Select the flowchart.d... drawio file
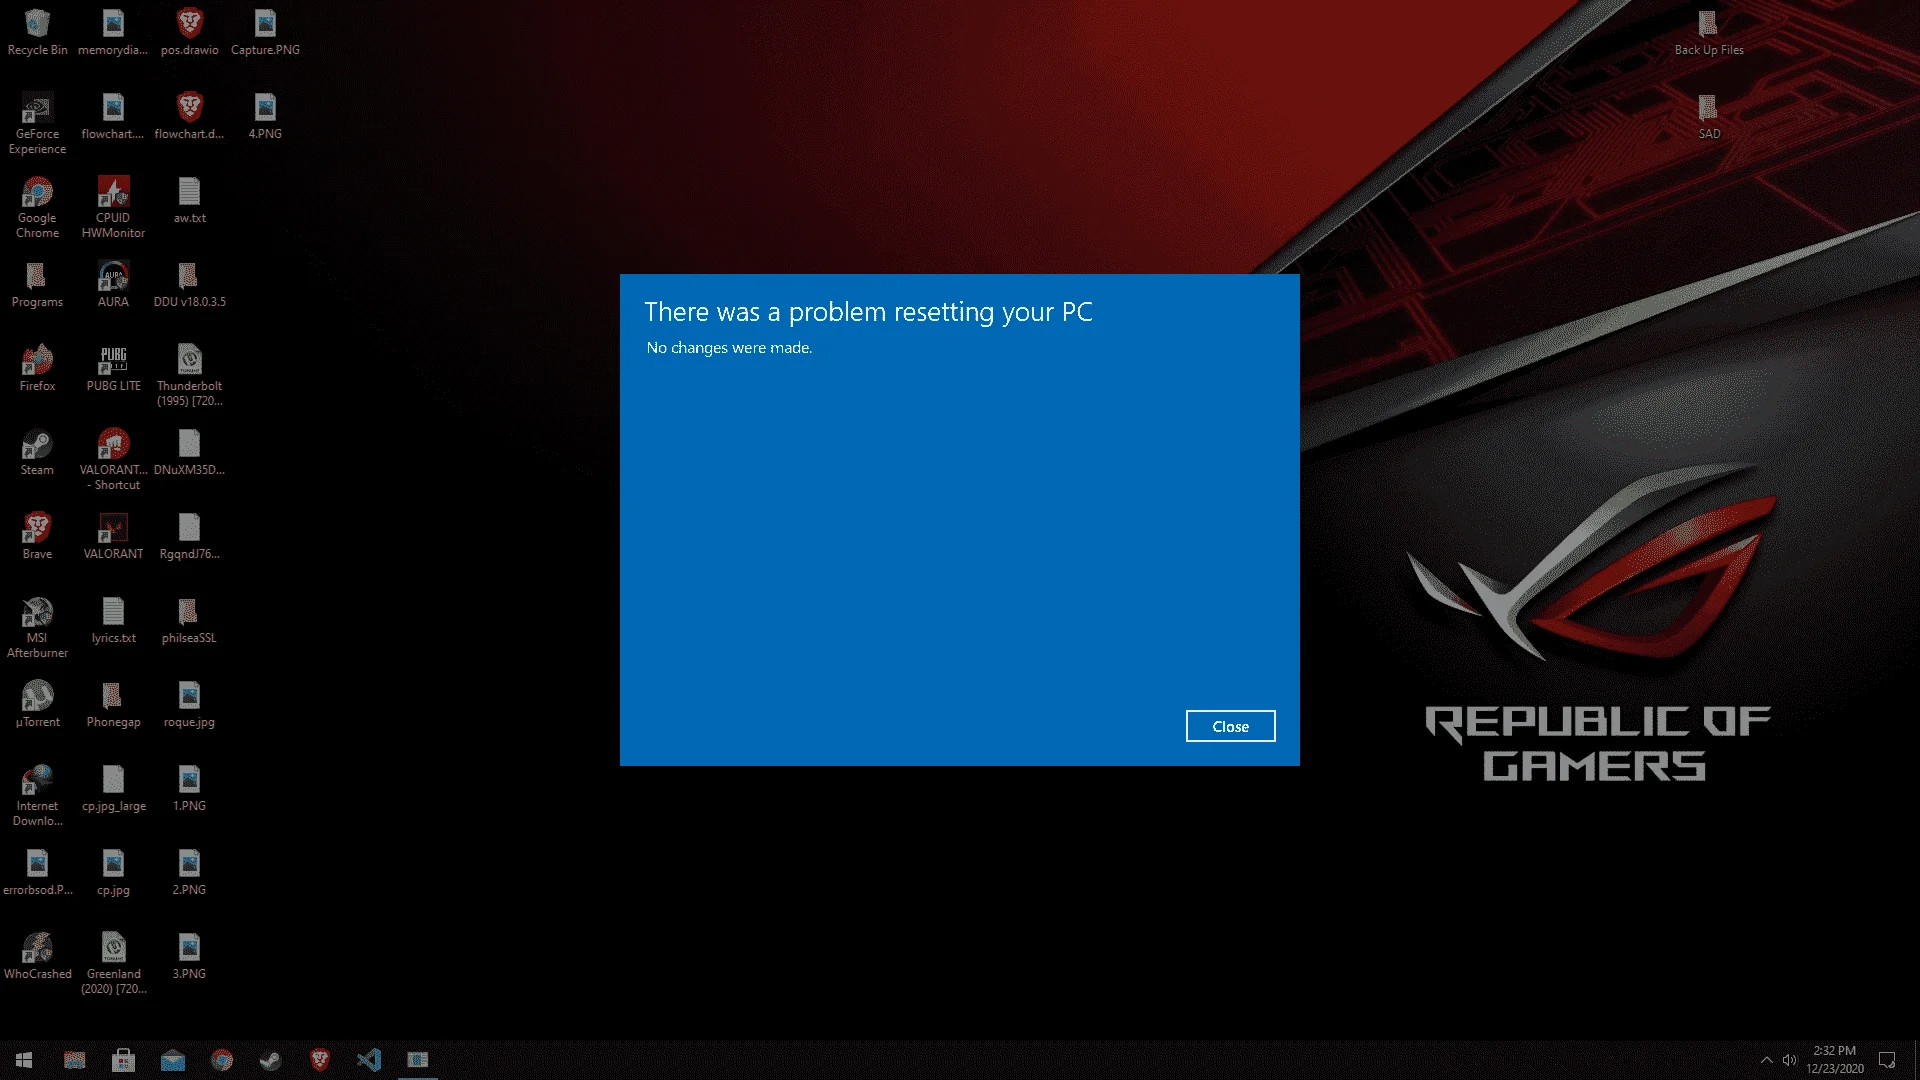 pos(189,117)
